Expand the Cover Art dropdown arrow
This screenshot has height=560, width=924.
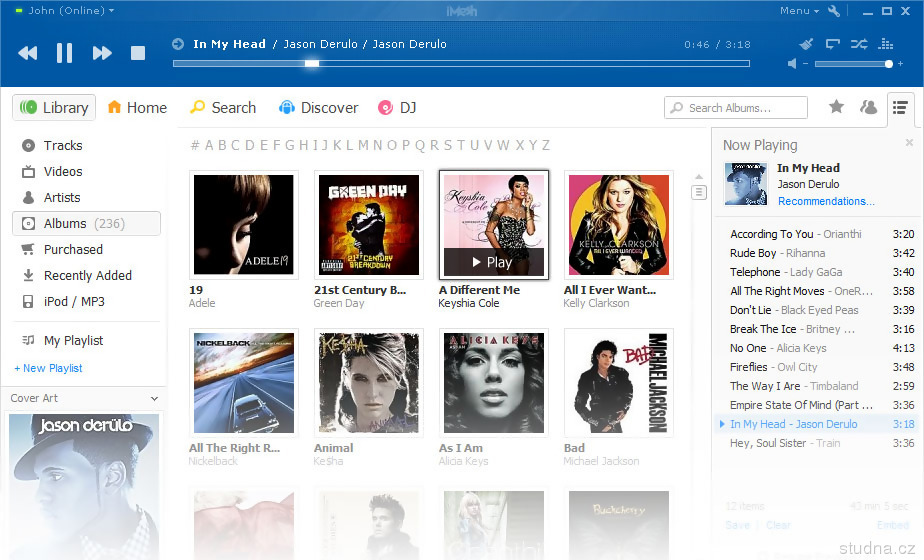click(154, 398)
